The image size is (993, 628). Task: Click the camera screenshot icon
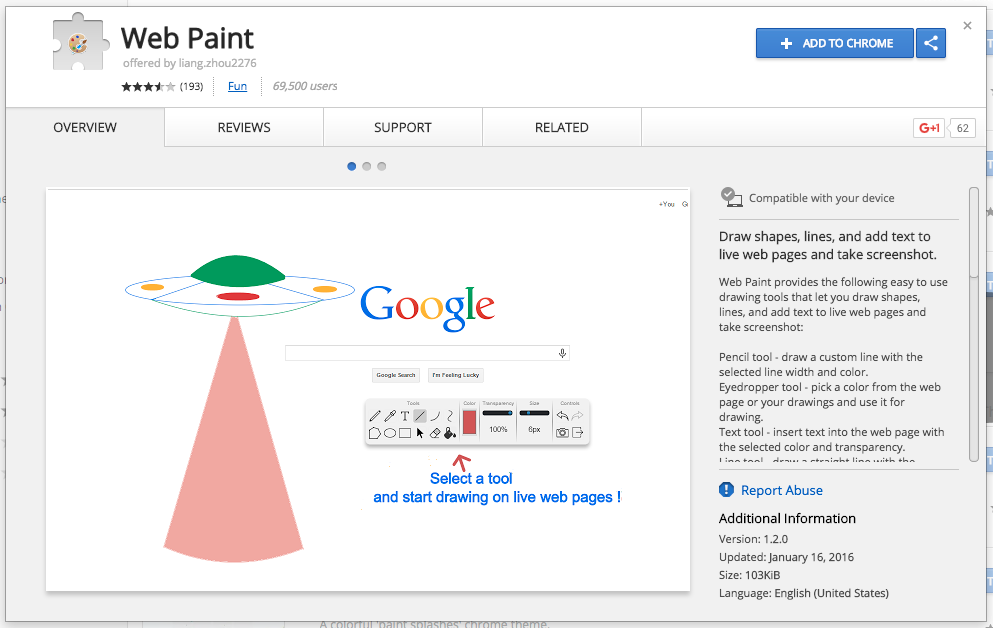(x=562, y=432)
